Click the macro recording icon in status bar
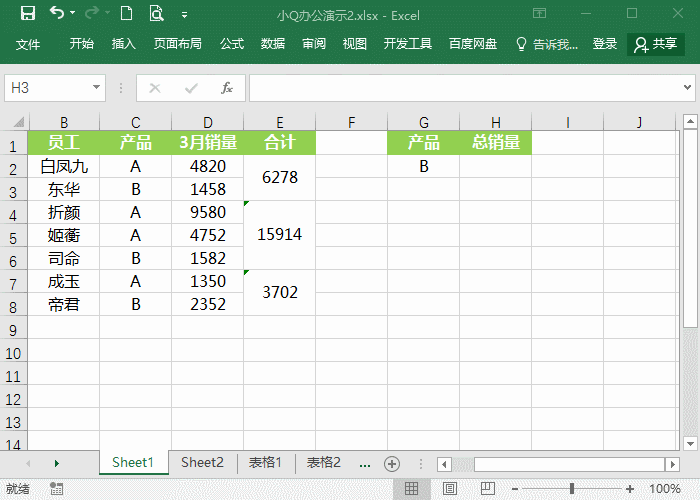The width and height of the screenshot is (700, 500). [x=56, y=488]
